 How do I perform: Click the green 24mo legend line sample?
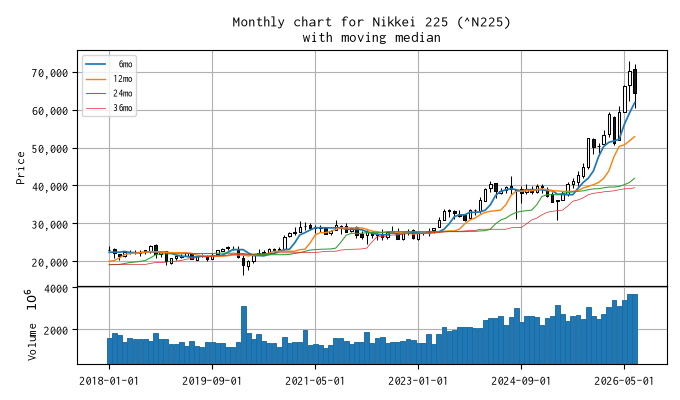tap(95, 93)
